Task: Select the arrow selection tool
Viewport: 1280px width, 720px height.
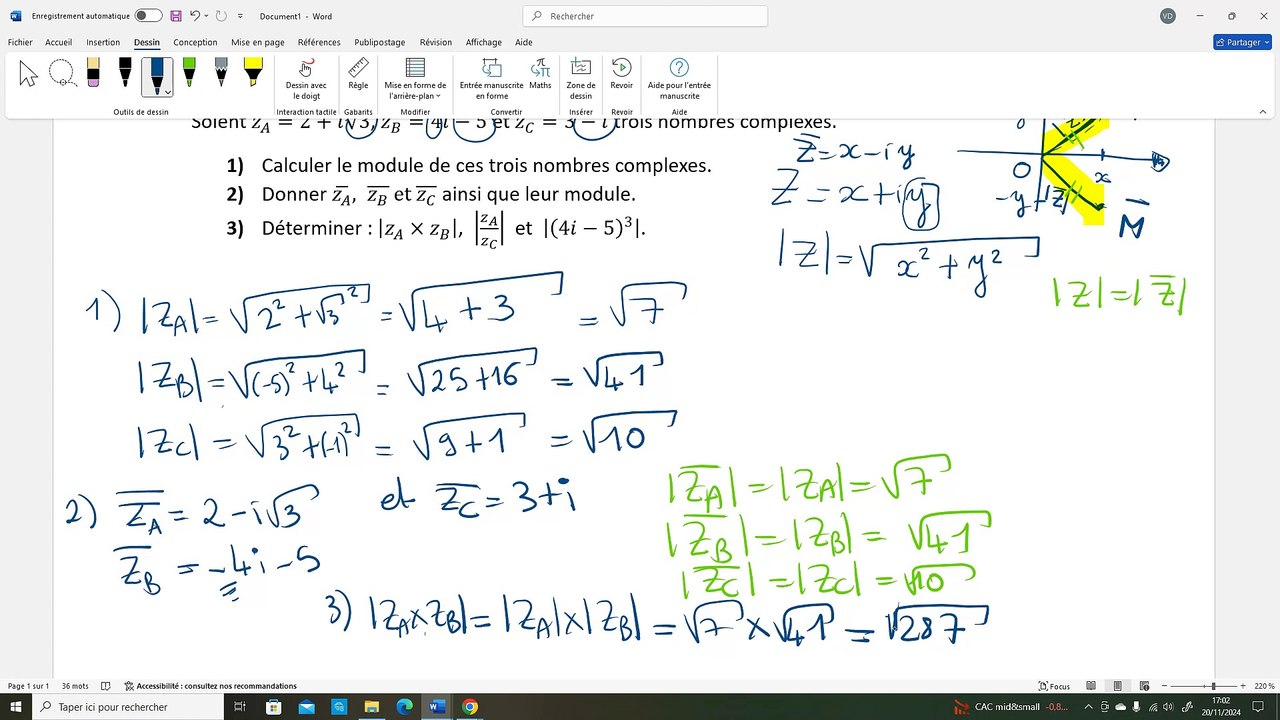Action: [x=29, y=73]
